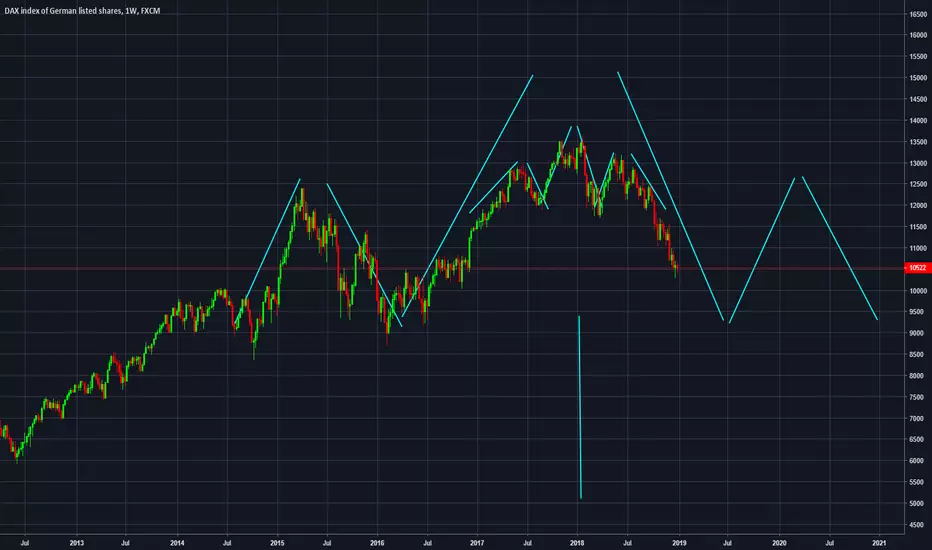Click the 2017 label on time axis
This screenshot has height=550, width=932.
(x=477, y=543)
